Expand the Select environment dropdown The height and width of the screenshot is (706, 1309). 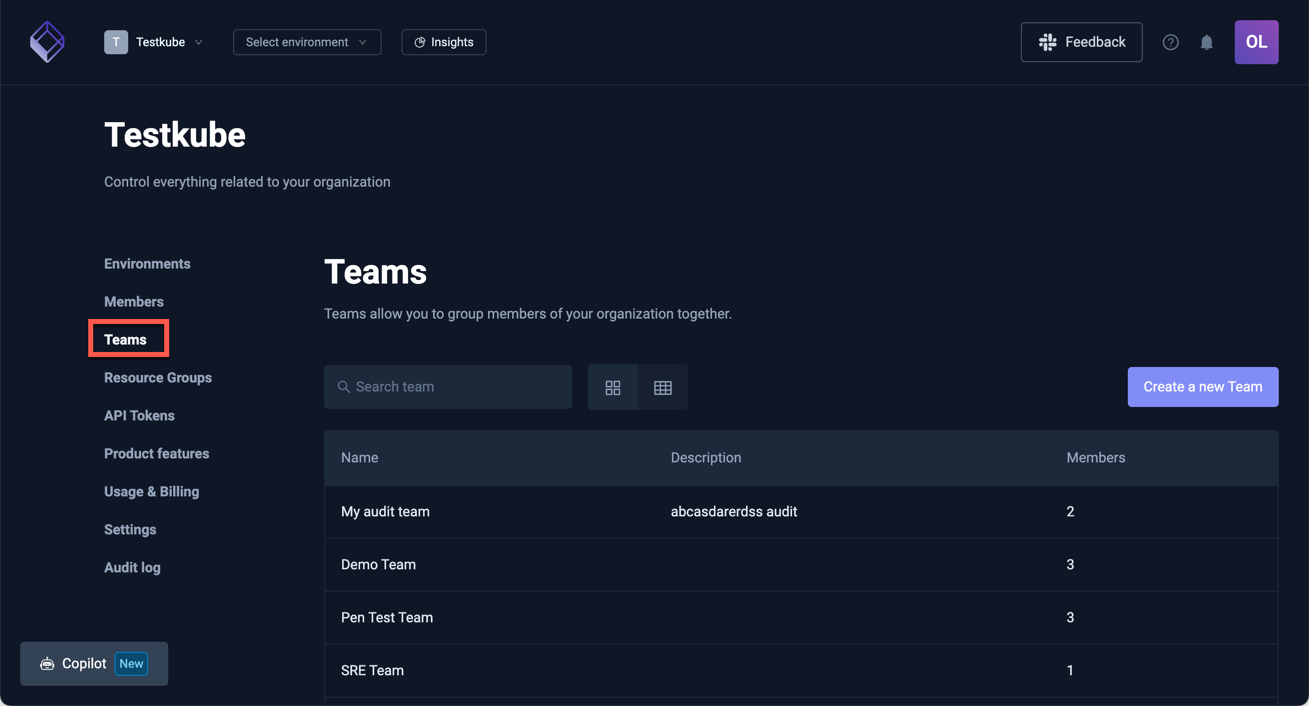[x=306, y=42]
